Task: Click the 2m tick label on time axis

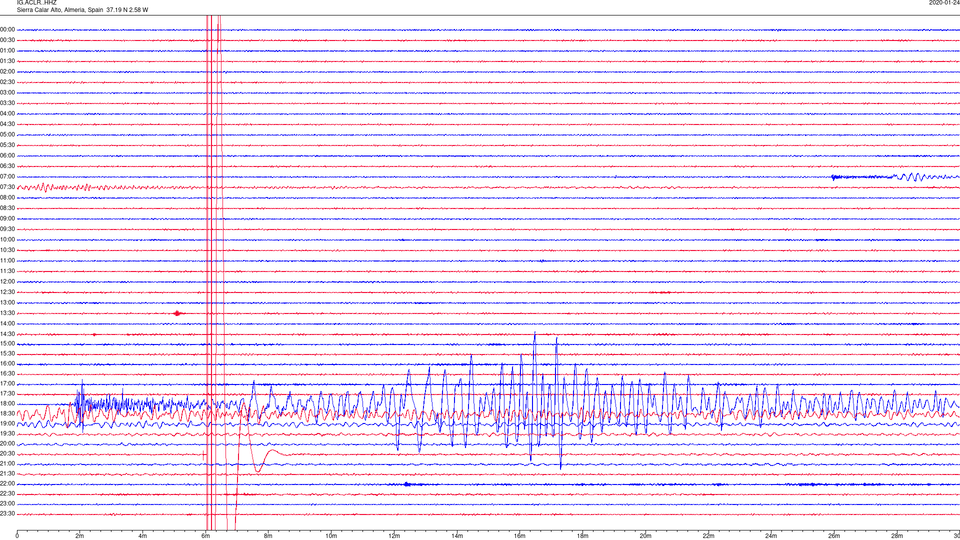Action: 80,536
